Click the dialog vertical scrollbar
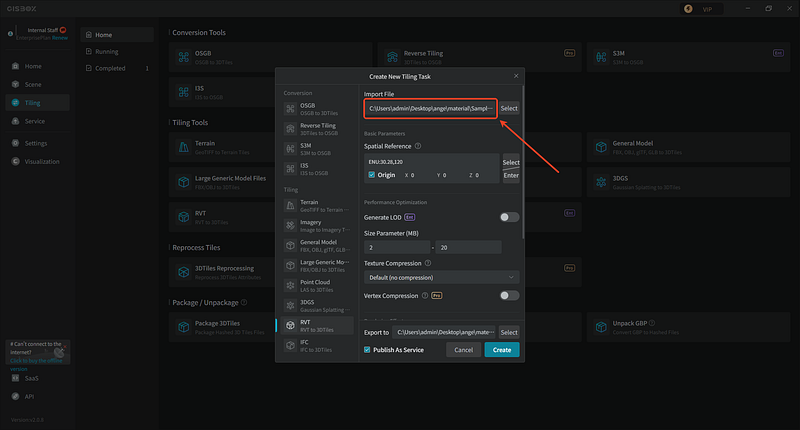800x430 pixels. 522,162
